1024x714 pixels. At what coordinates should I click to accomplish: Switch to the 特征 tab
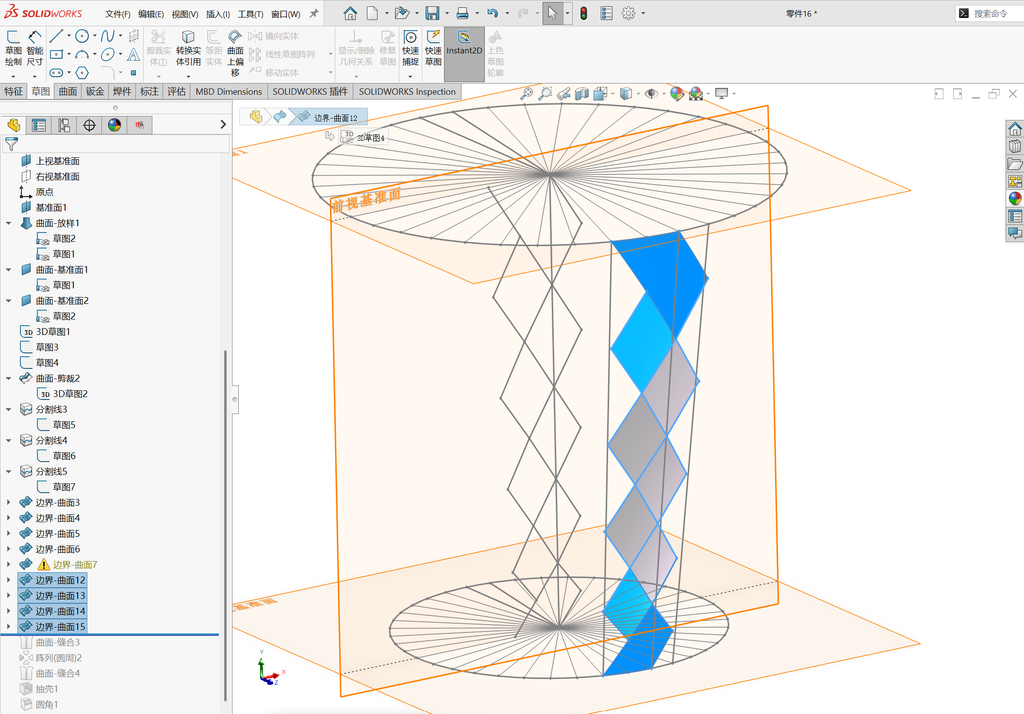pos(13,91)
